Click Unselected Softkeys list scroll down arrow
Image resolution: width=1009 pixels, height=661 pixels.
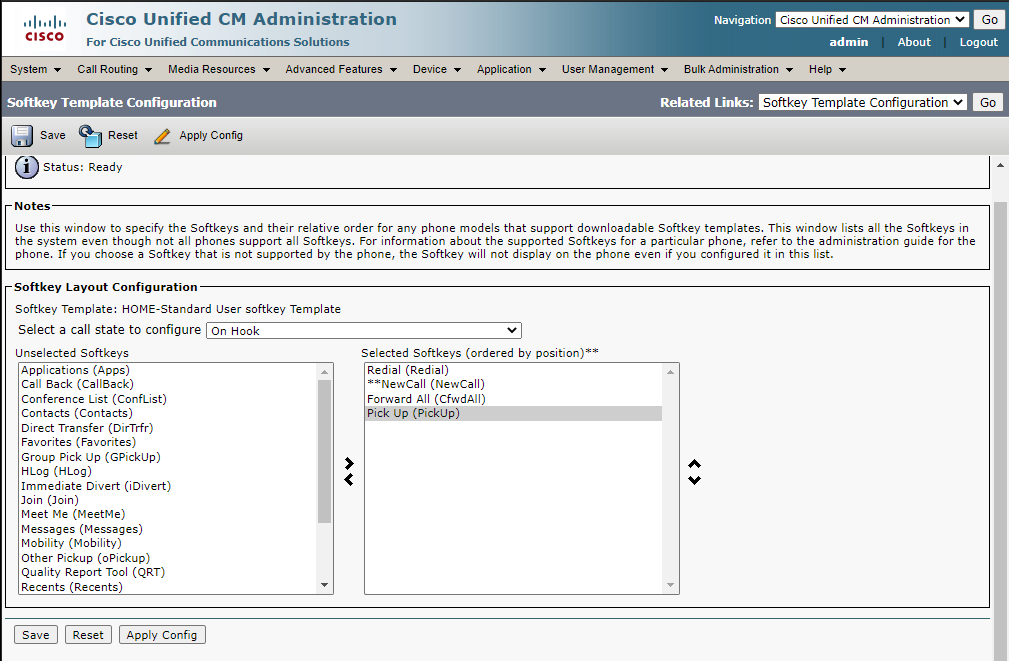pyautogui.click(x=325, y=585)
